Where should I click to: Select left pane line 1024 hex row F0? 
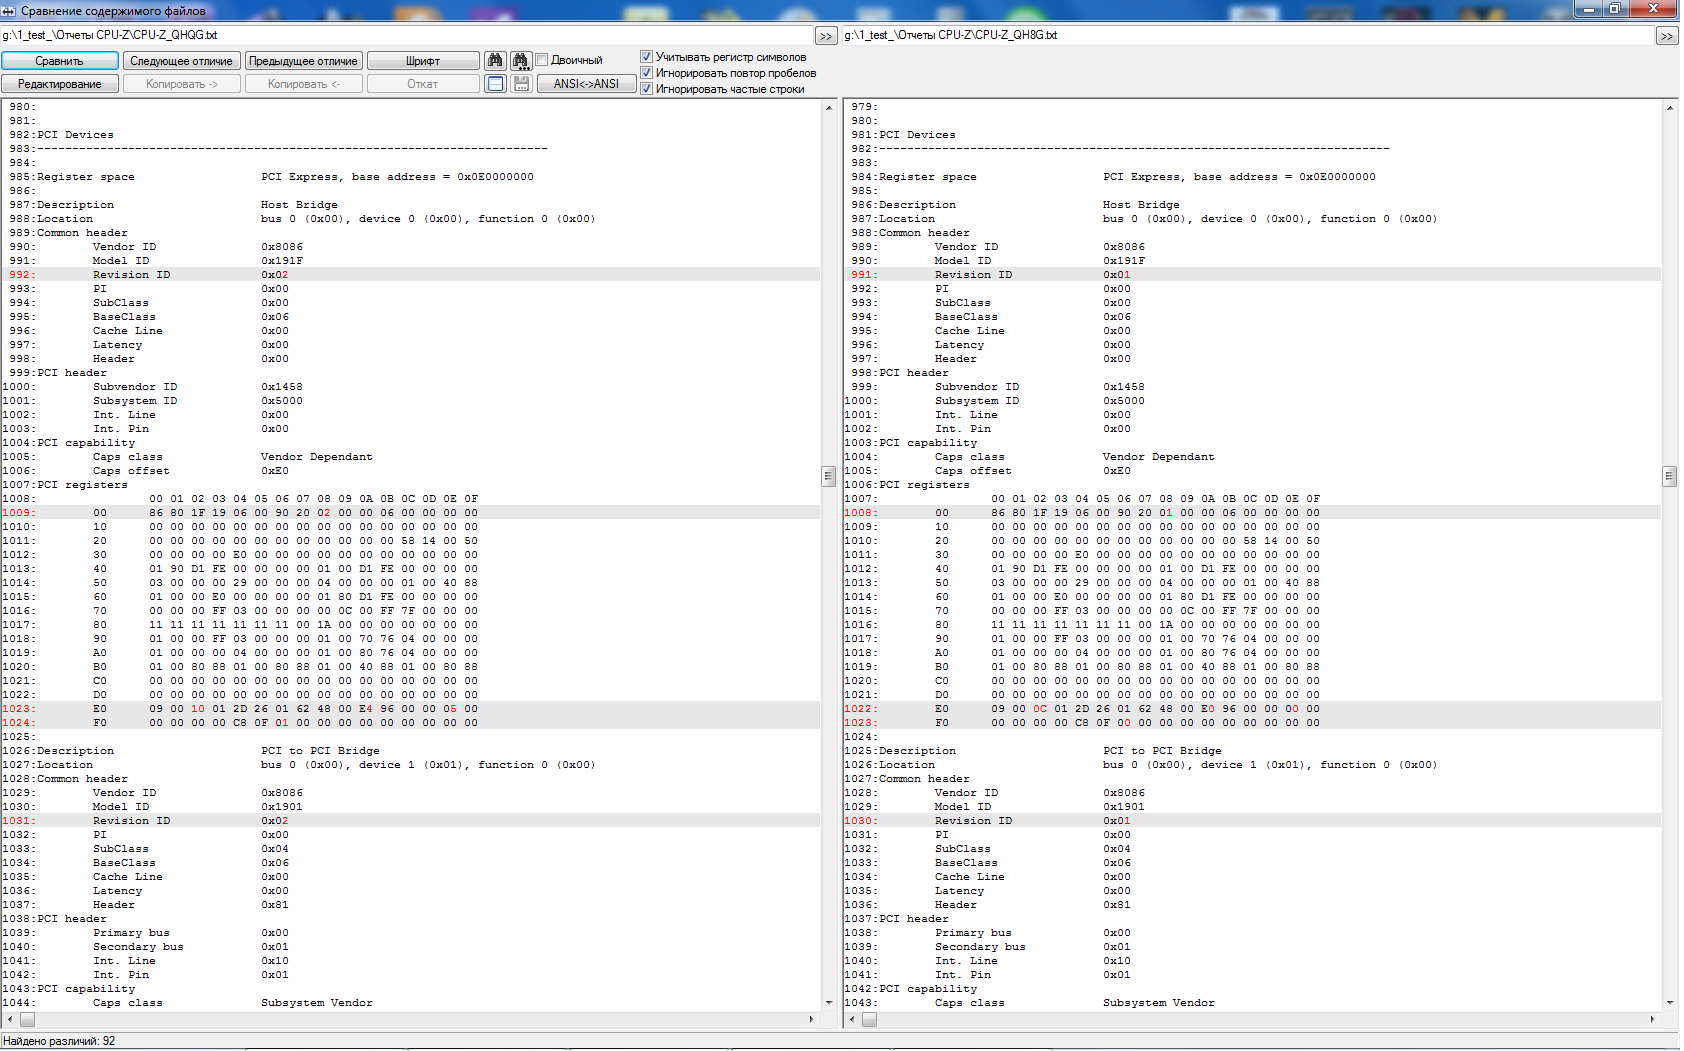point(411,723)
